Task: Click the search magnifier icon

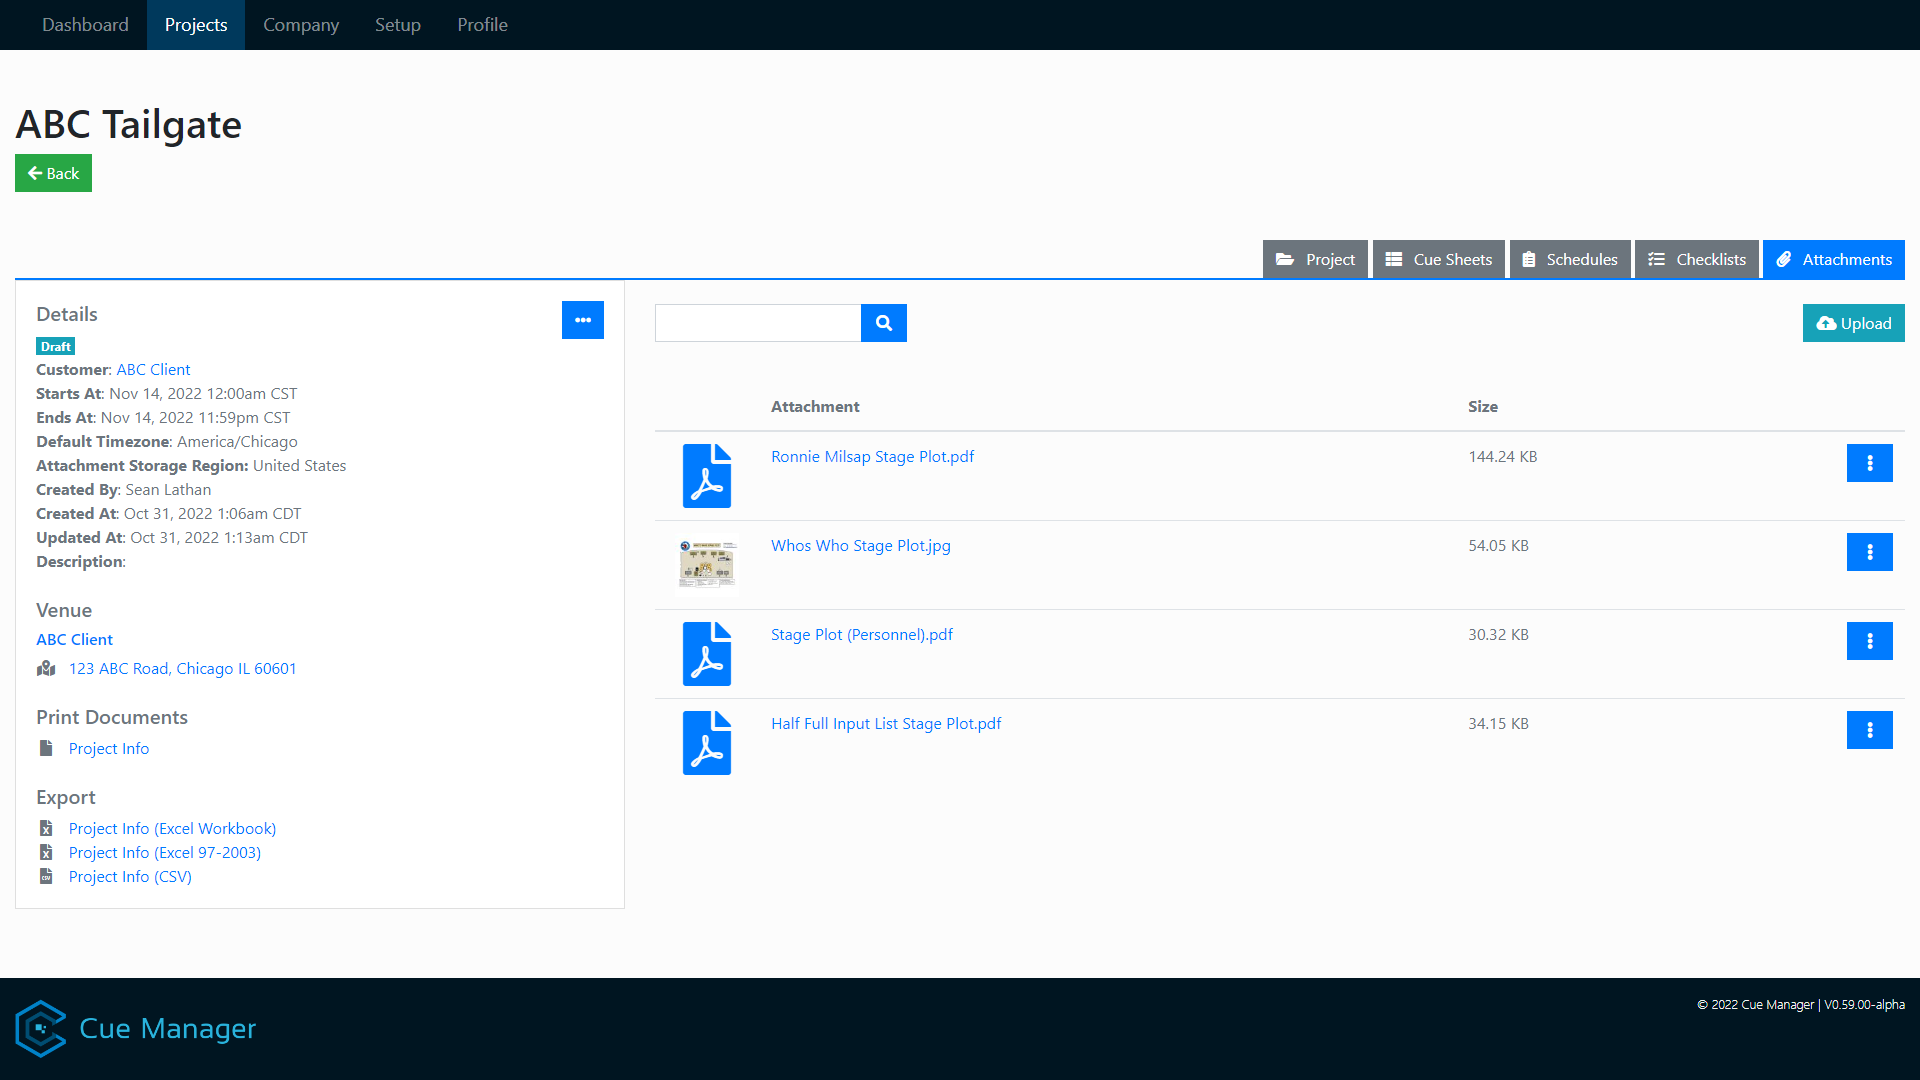Action: tap(884, 323)
